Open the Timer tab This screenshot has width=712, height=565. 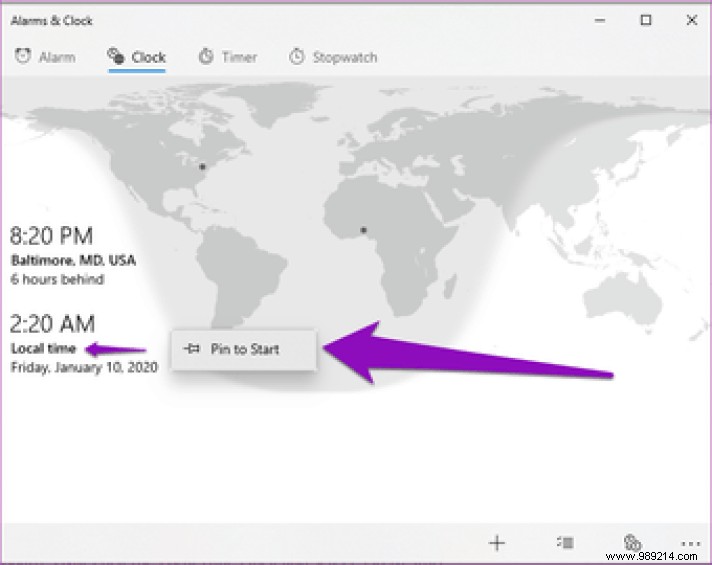(x=228, y=57)
